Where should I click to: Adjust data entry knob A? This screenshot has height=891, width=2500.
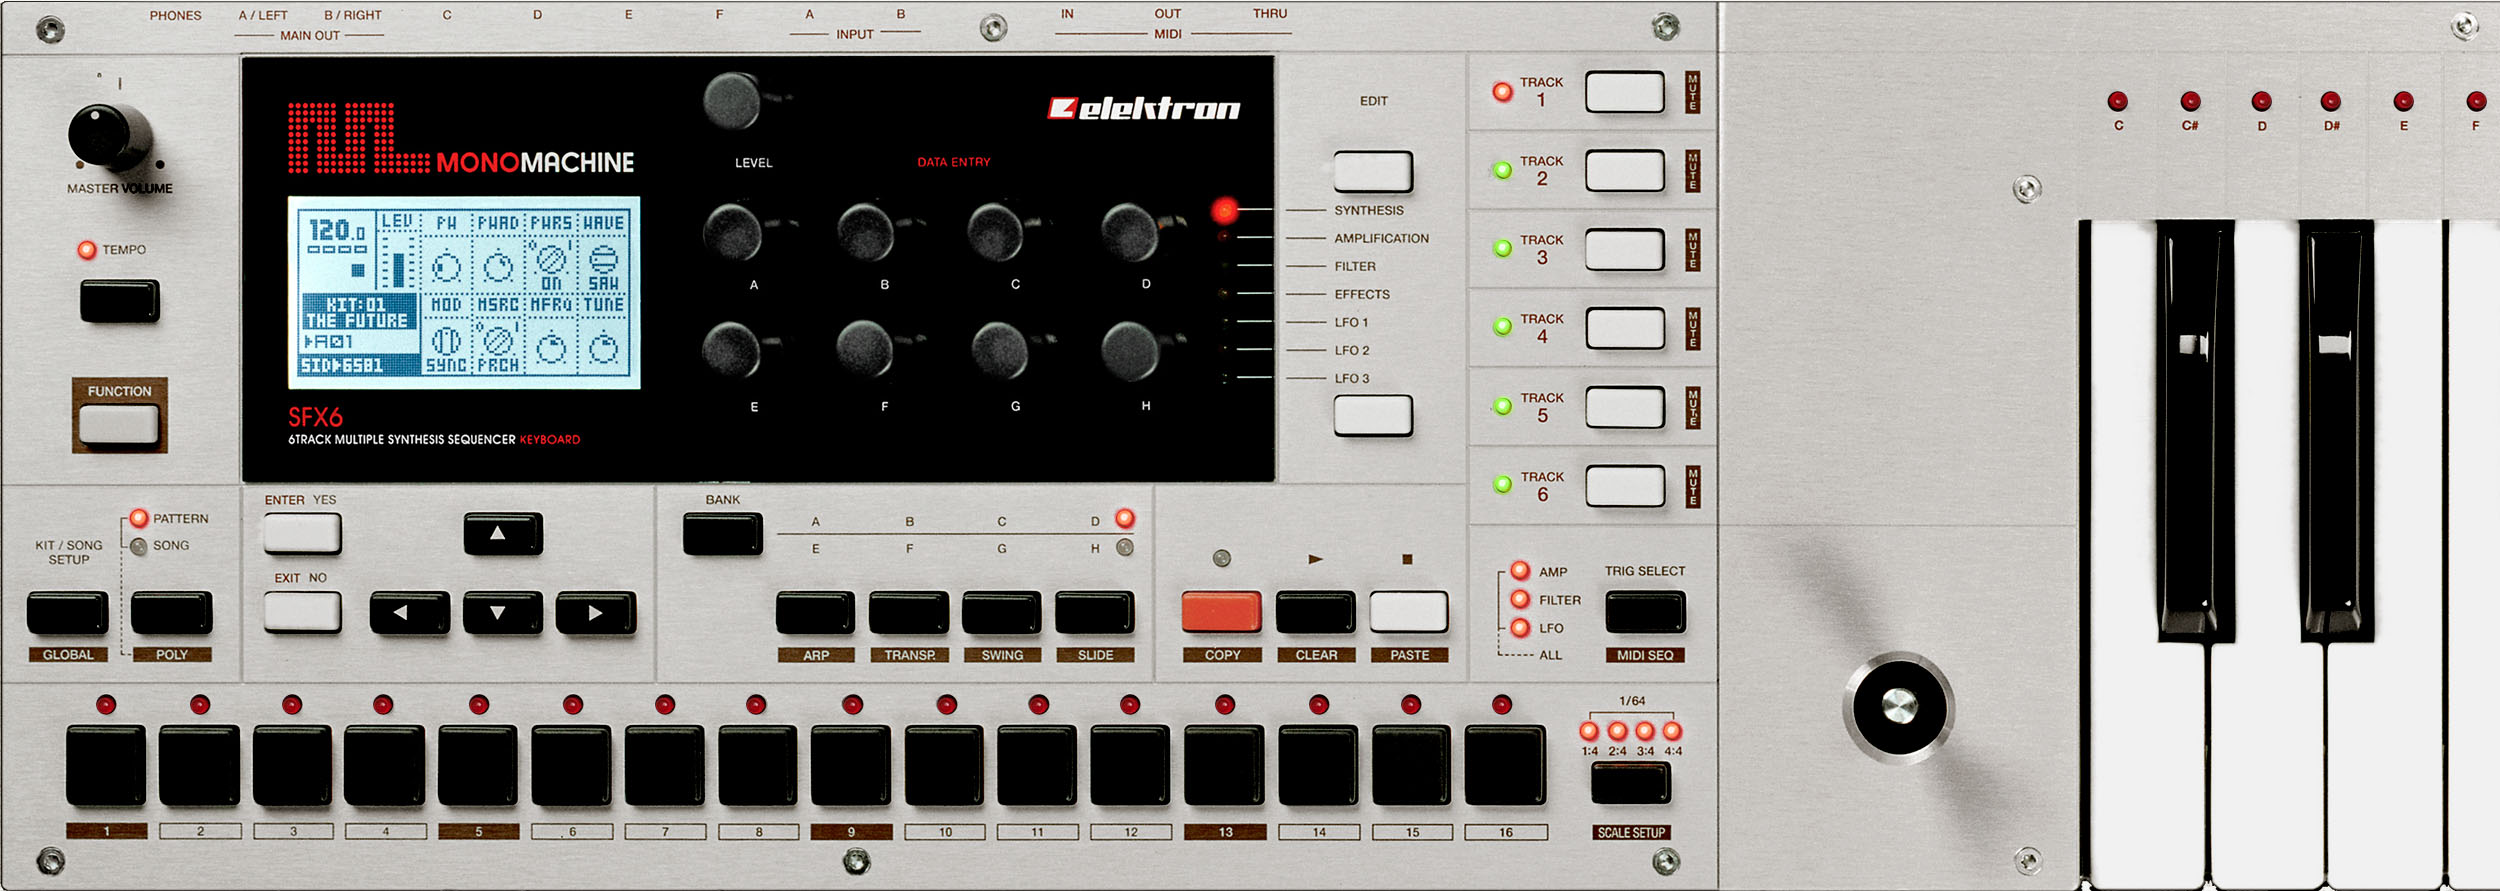coord(734,231)
